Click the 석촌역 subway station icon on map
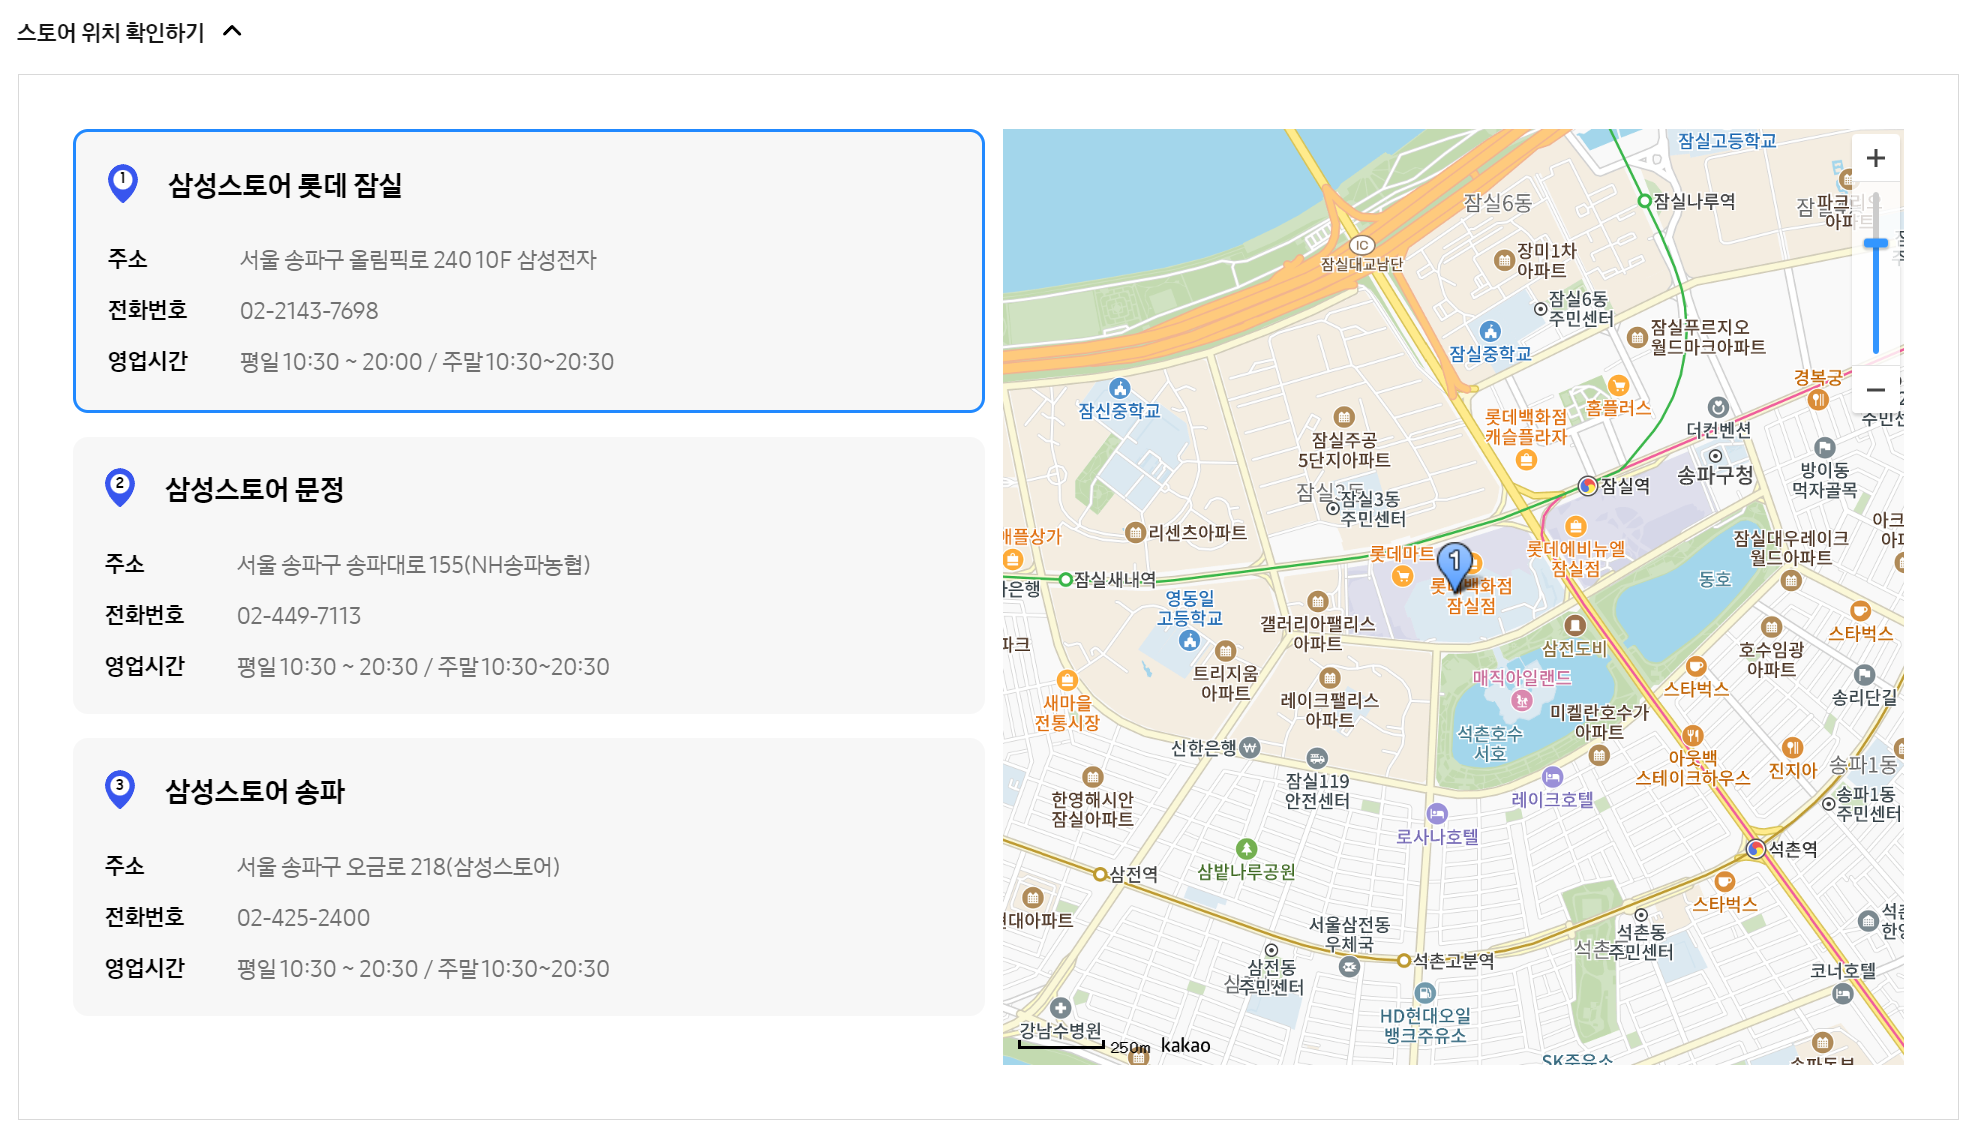 click(x=1755, y=849)
